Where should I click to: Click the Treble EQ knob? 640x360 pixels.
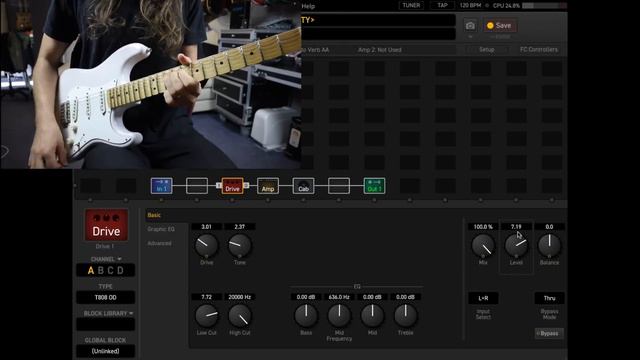405,316
